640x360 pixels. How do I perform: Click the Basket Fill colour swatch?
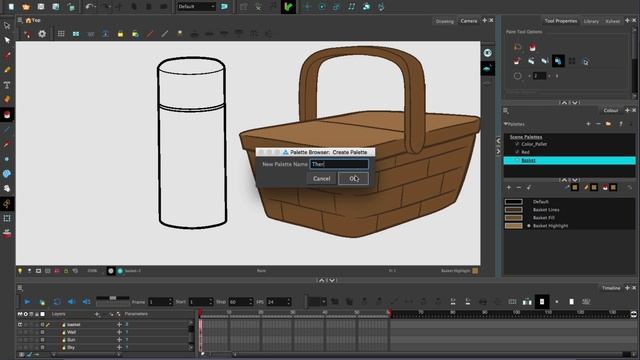click(x=513, y=218)
